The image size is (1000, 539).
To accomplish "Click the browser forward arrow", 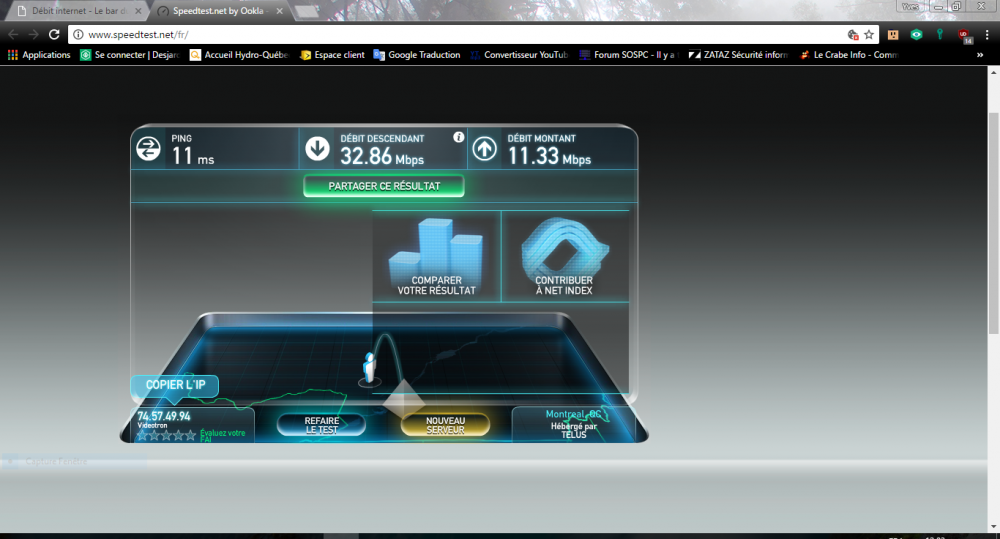I will (33, 34).
